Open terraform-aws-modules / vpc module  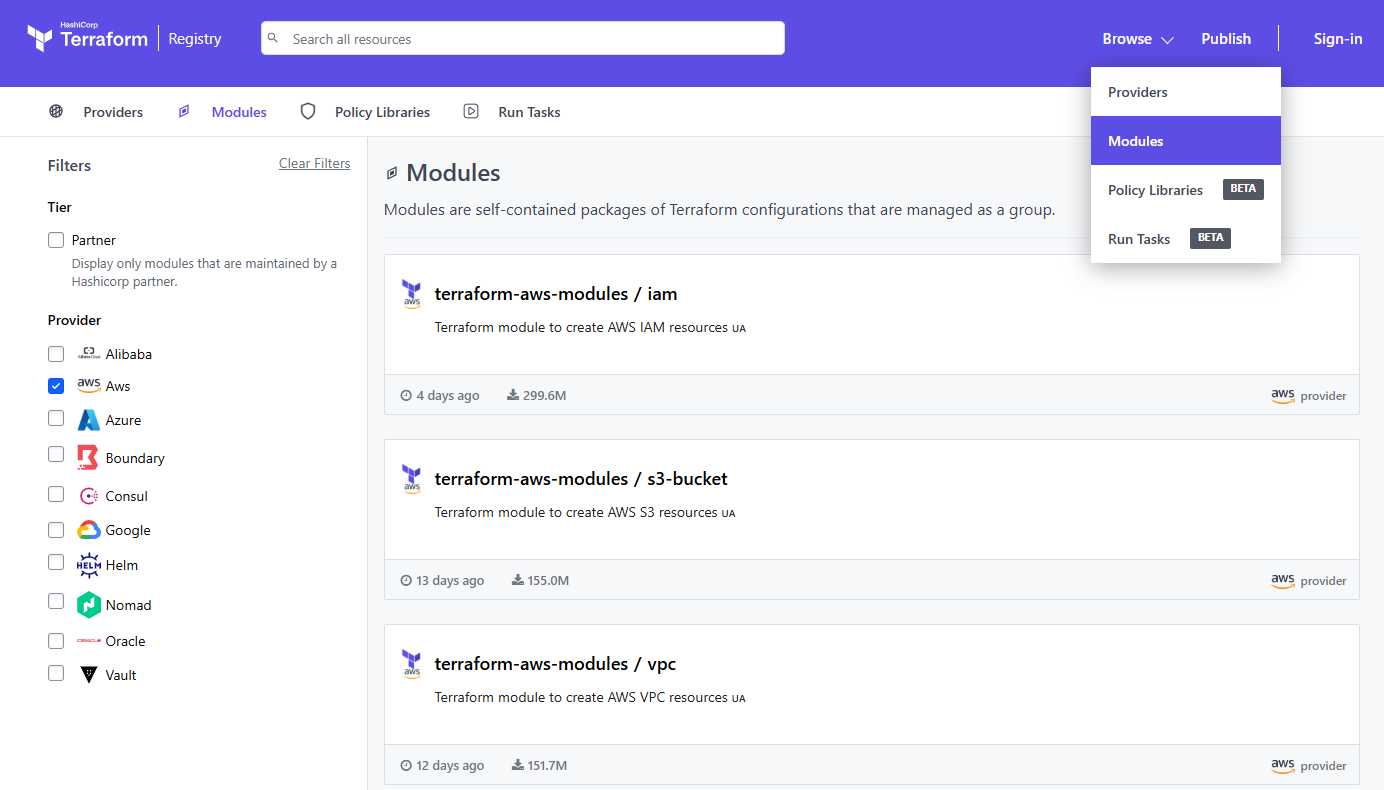(x=556, y=664)
